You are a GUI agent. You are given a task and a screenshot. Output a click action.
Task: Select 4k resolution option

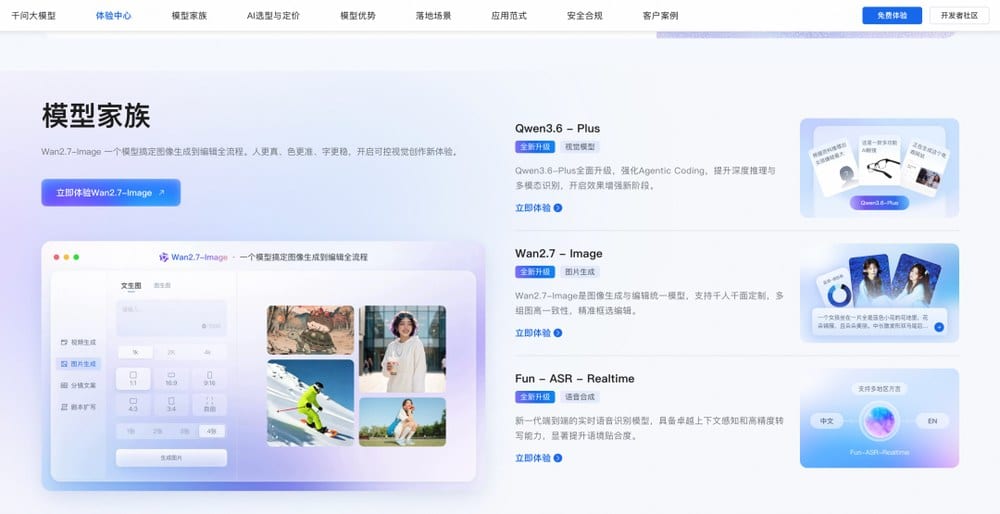pyautogui.click(x=207, y=352)
